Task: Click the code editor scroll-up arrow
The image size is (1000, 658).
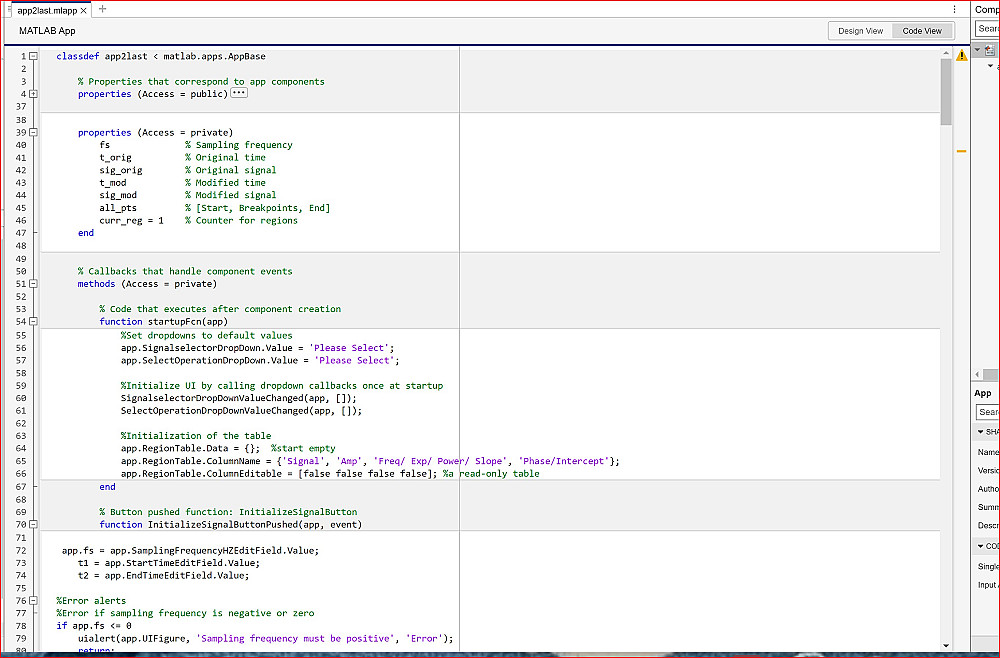Action: 946,54
